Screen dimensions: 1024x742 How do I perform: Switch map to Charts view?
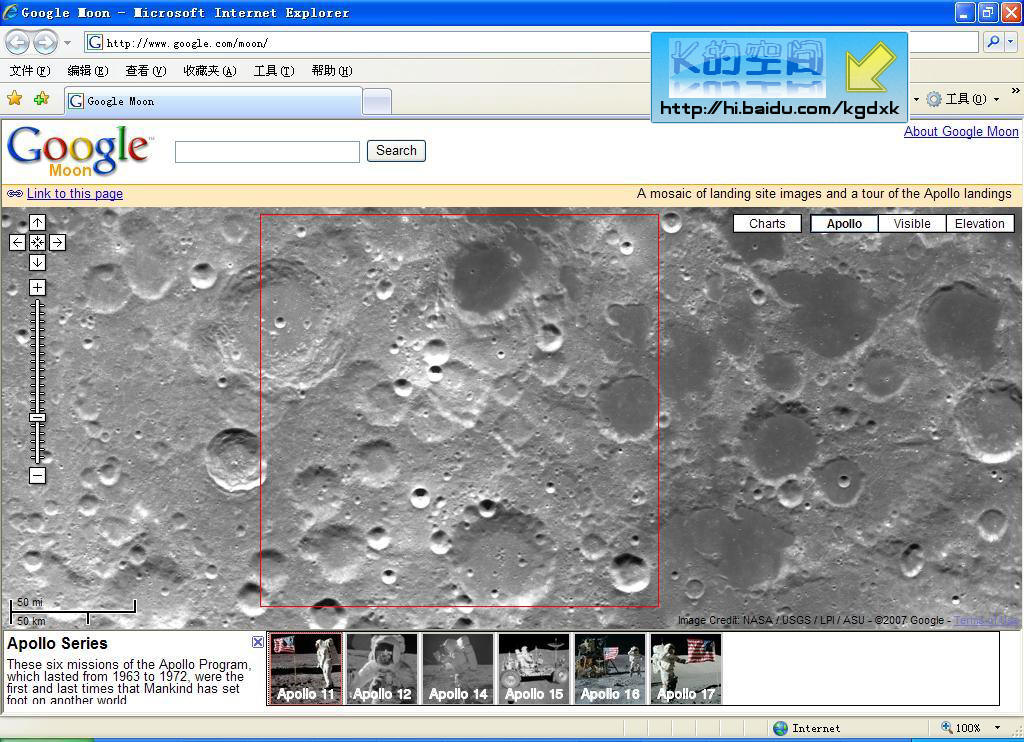[x=767, y=224]
